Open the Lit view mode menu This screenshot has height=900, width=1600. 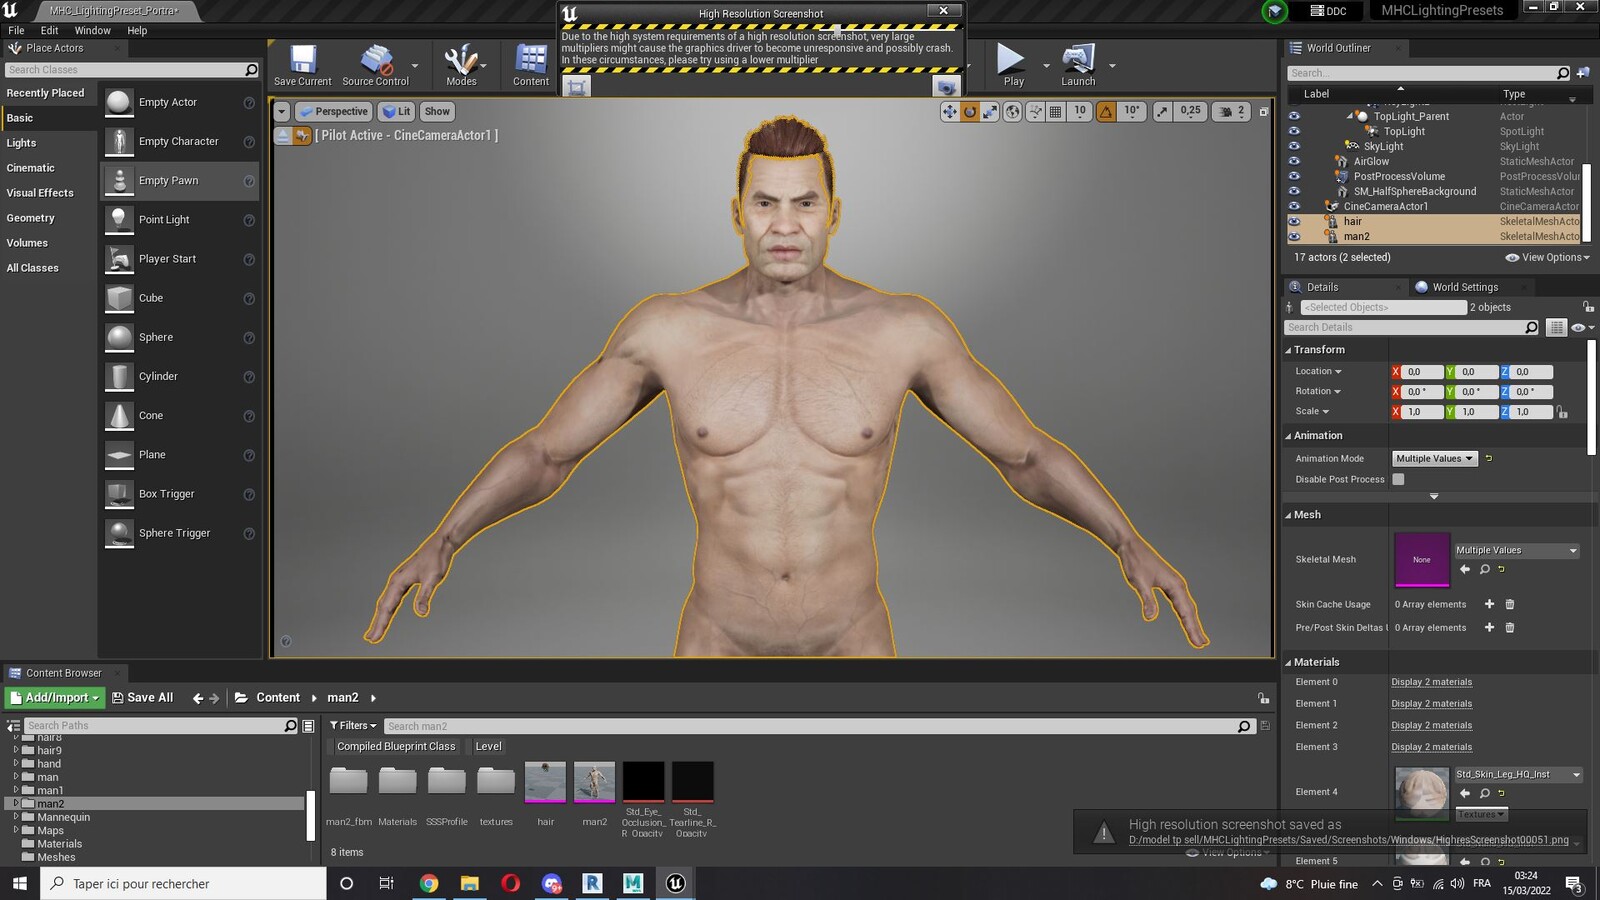pos(397,112)
